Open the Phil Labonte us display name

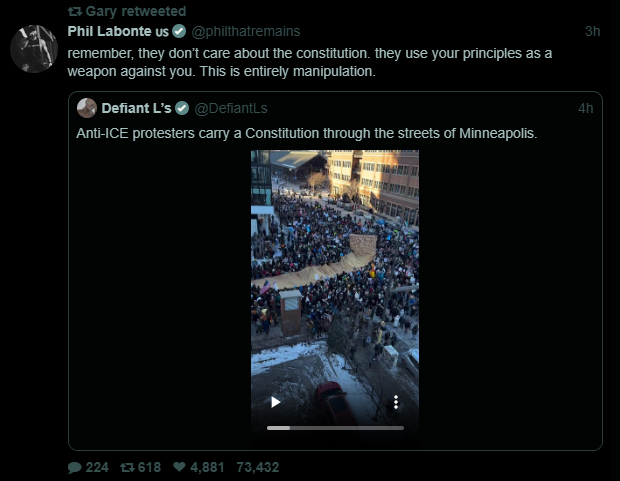click(x=118, y=31)
